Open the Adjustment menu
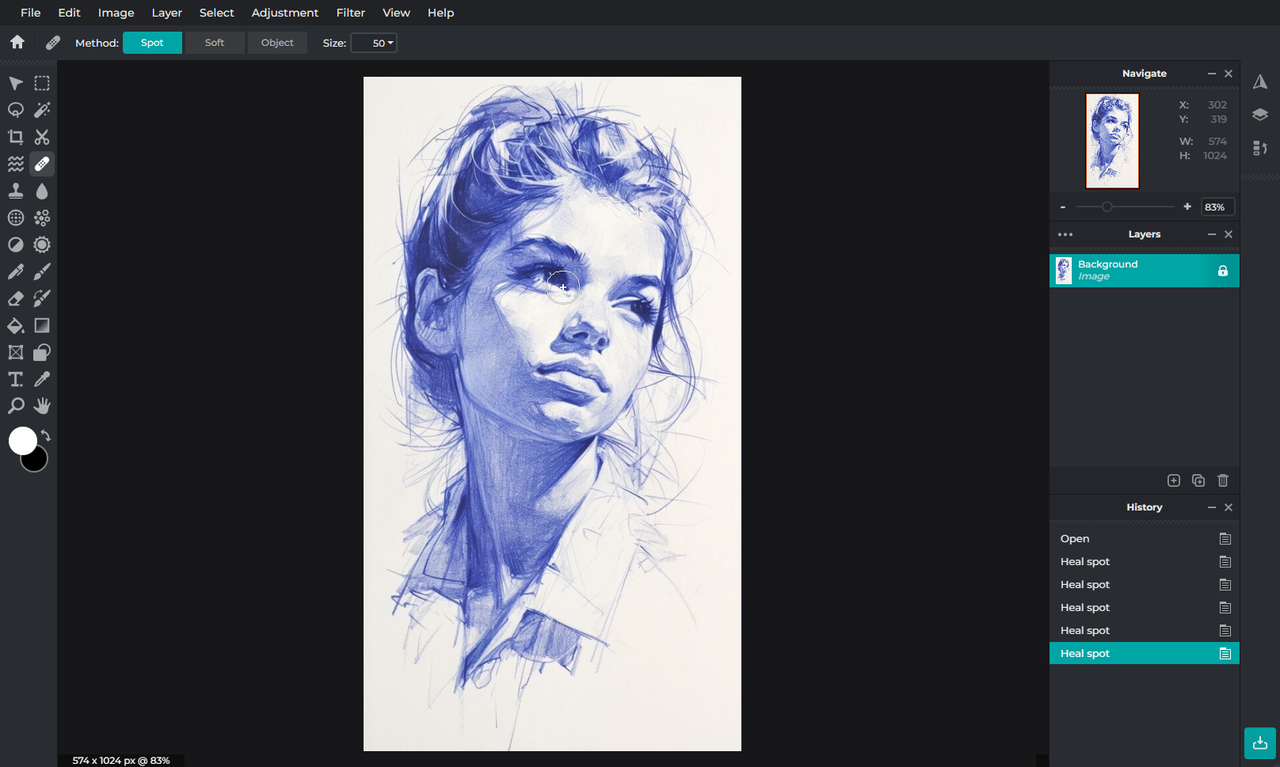The height and width of the screenshot is (767, 1280). click(285, 13)
